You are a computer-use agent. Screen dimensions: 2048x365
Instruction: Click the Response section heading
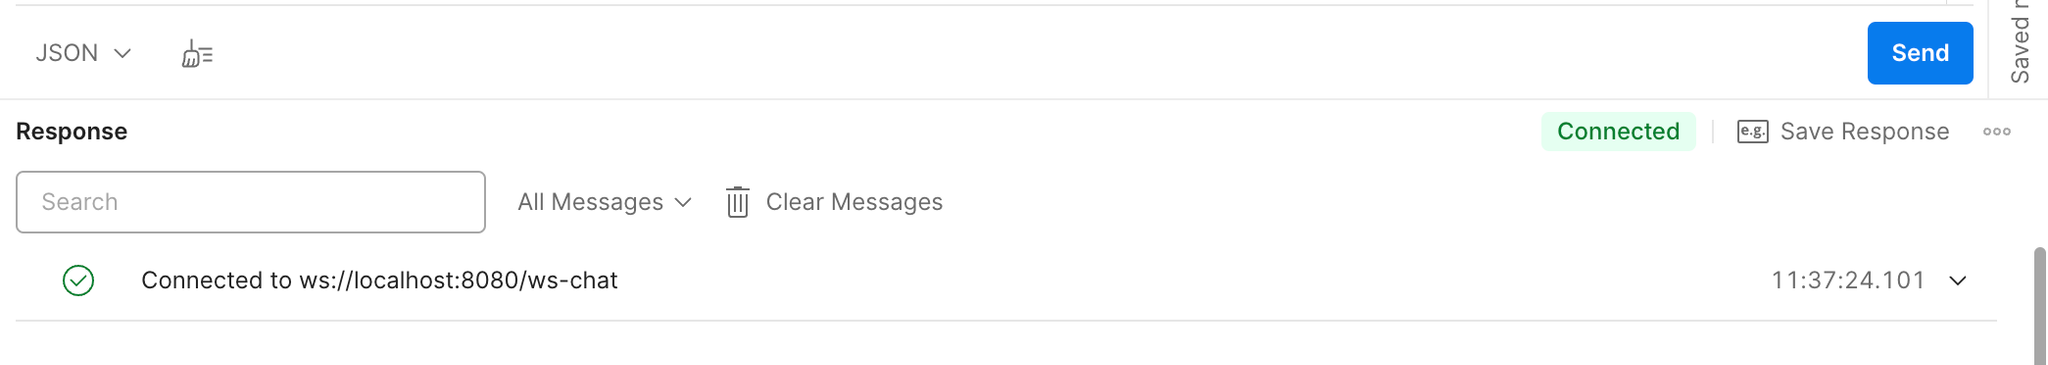(71, 132)
